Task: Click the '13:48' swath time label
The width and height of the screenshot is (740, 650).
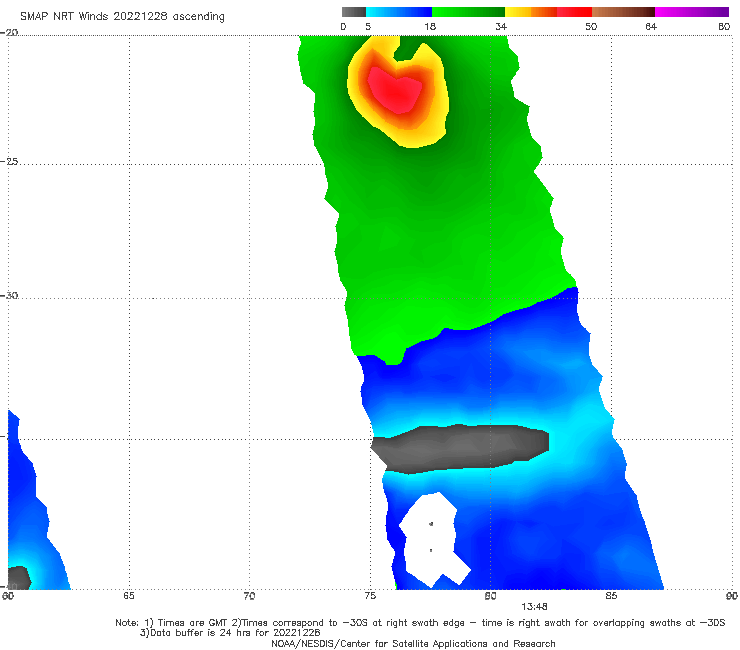Action: (x=534, y=607)
